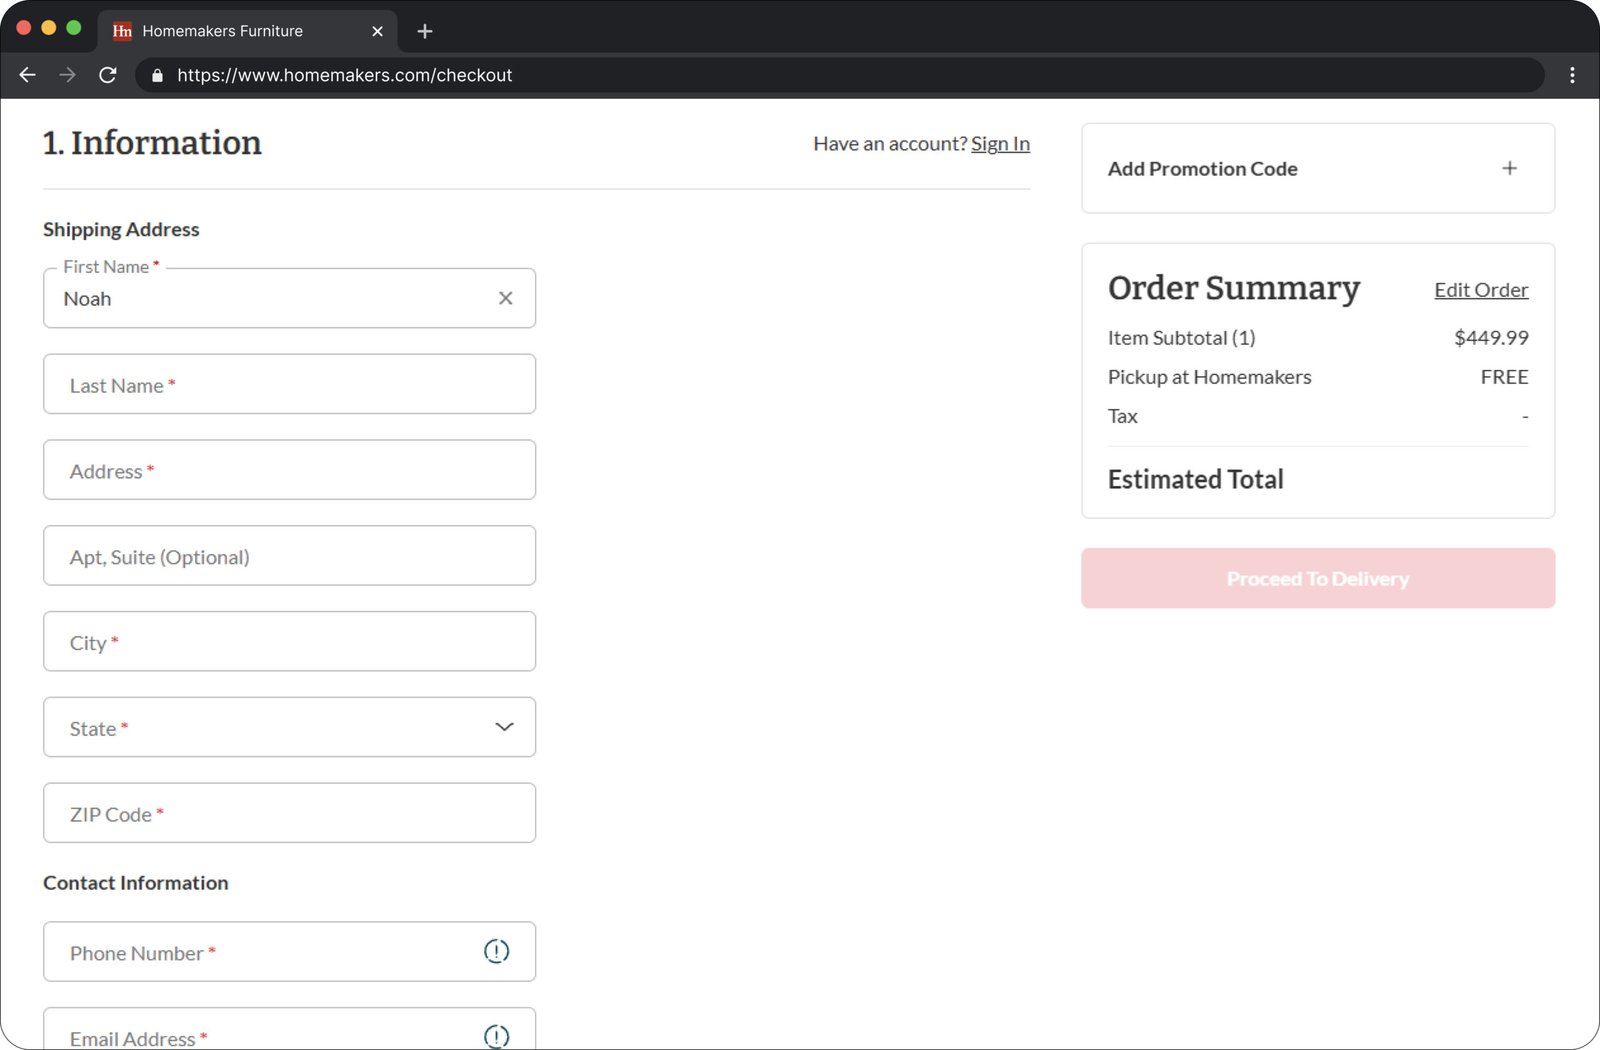Click the browser back arrow
The width and height of the screenshot is (1600, 1050).
click(x=27, y=75)
